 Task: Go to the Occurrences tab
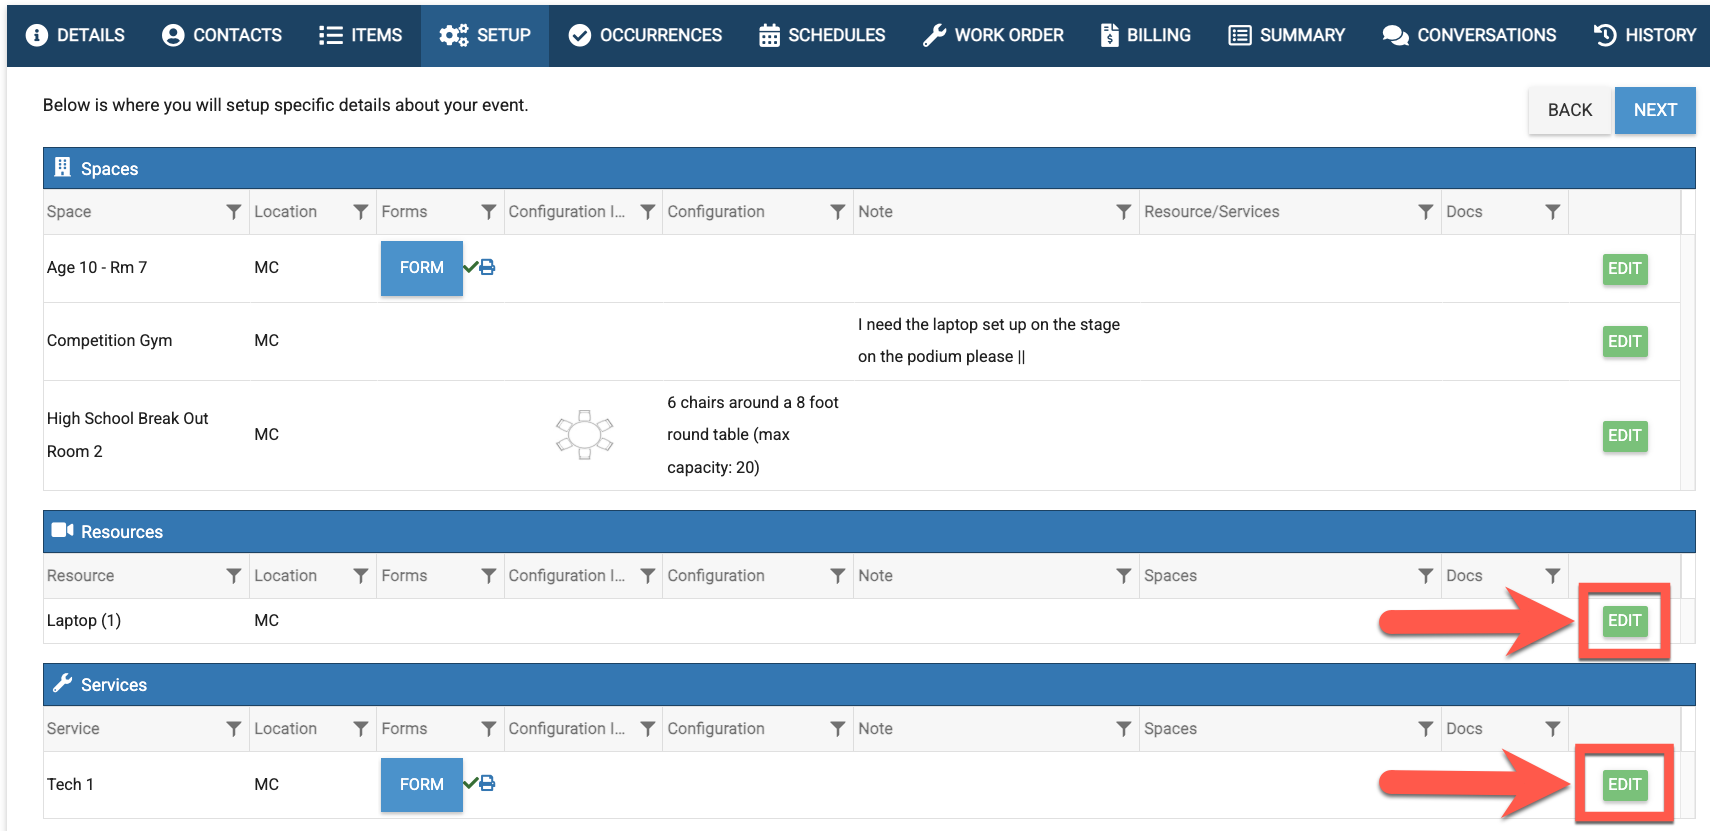click(x=645, y=35)
